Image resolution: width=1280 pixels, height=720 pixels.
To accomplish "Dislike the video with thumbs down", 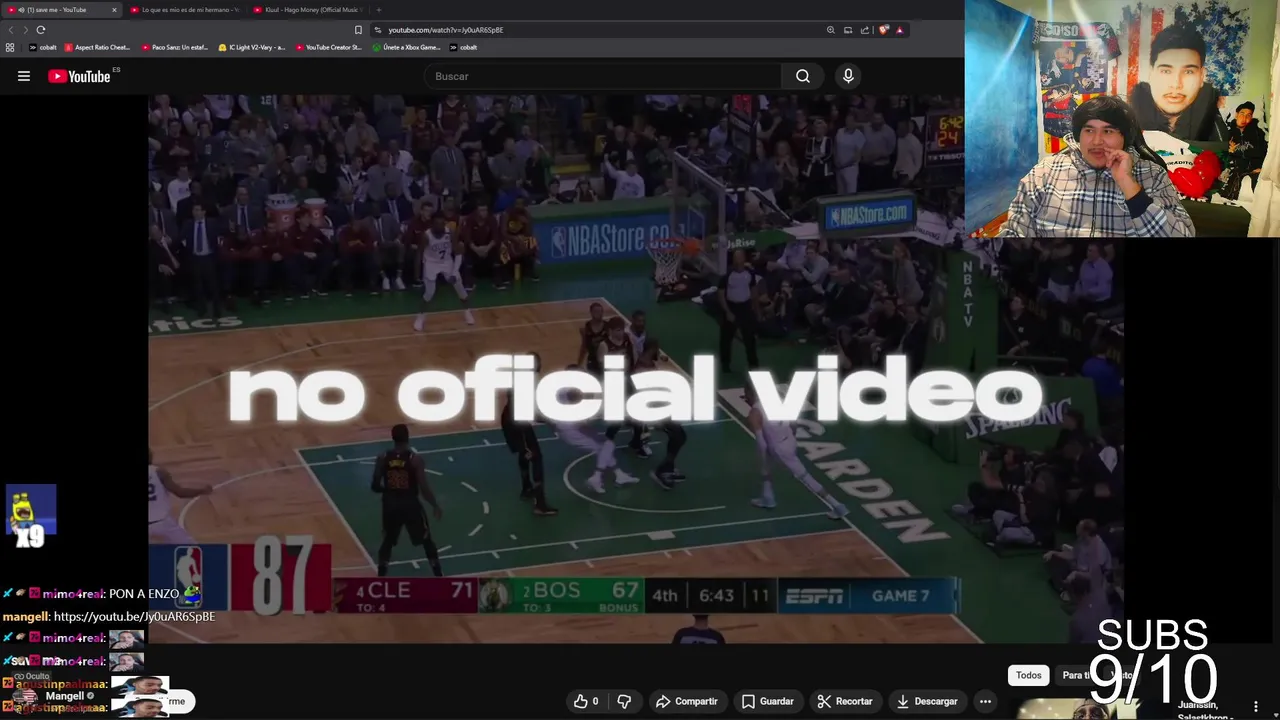I will tap(624, 701).
